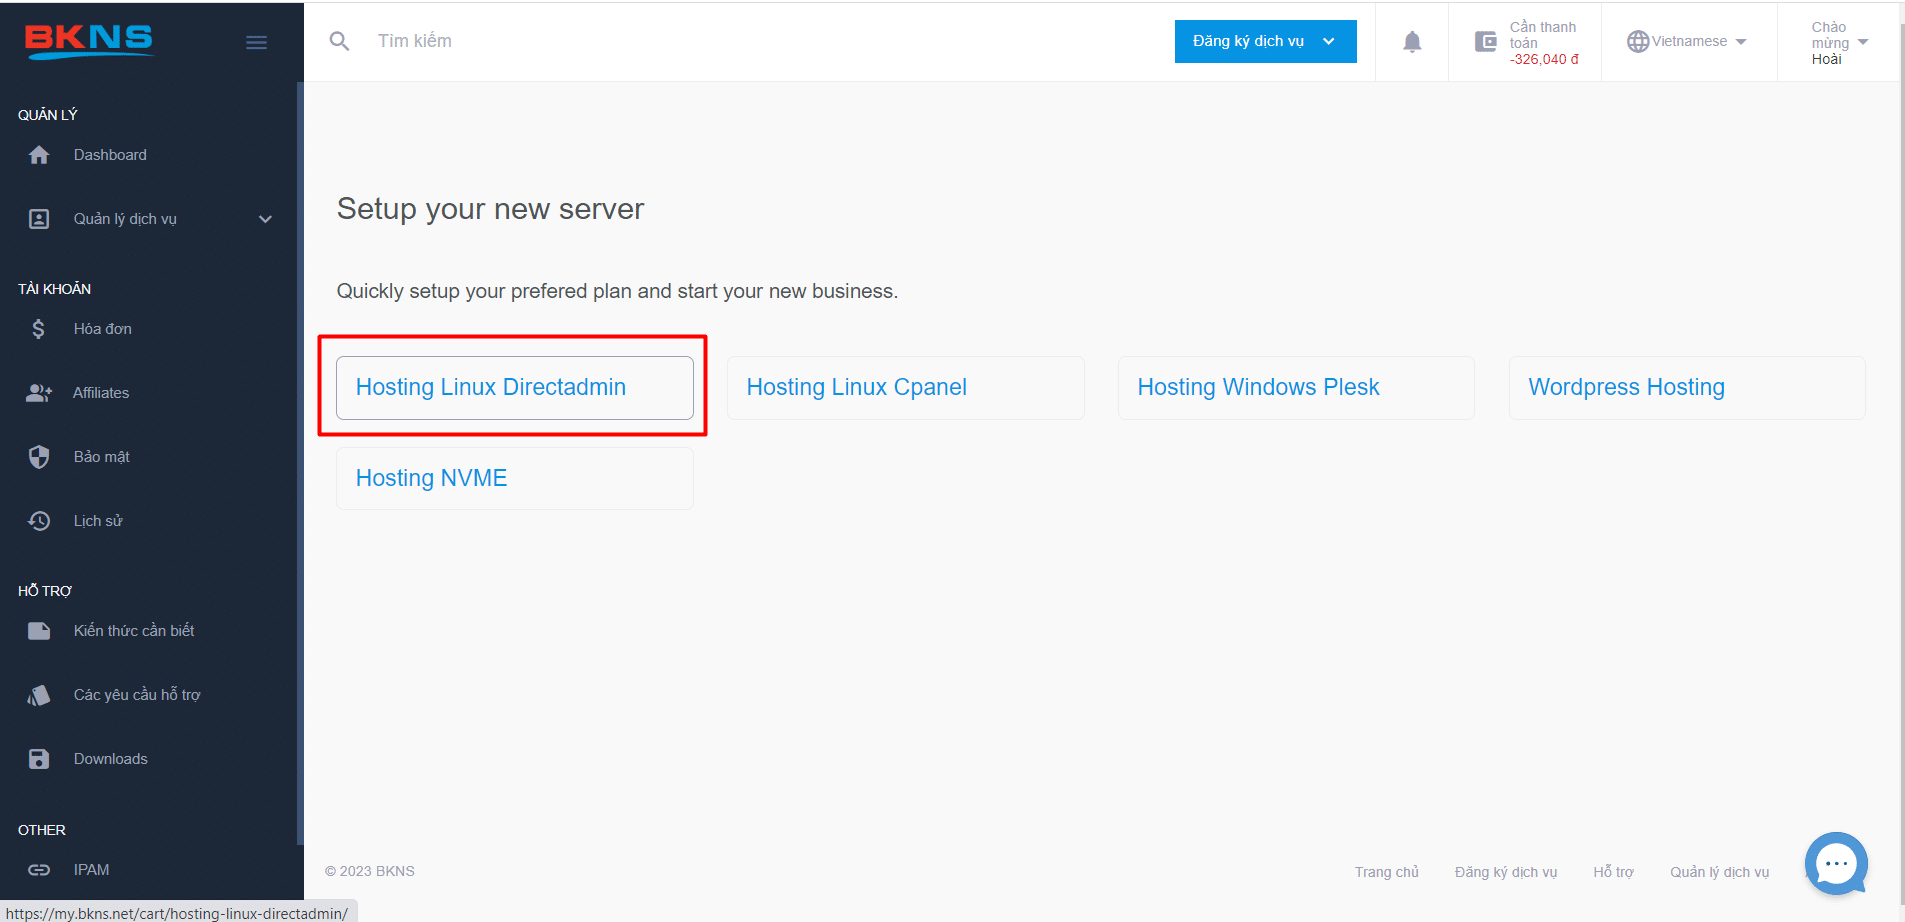Open the Chào mừng Hoài user menu
This screenshot has height=922, width=1905.
click(1839, 43)
